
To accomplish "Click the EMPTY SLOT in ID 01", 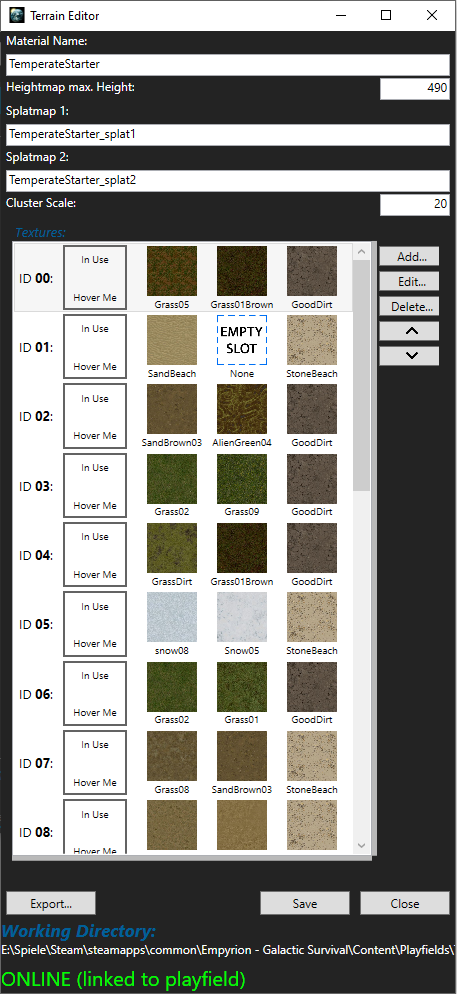I will pyautogui.click(x=242, y=340).
